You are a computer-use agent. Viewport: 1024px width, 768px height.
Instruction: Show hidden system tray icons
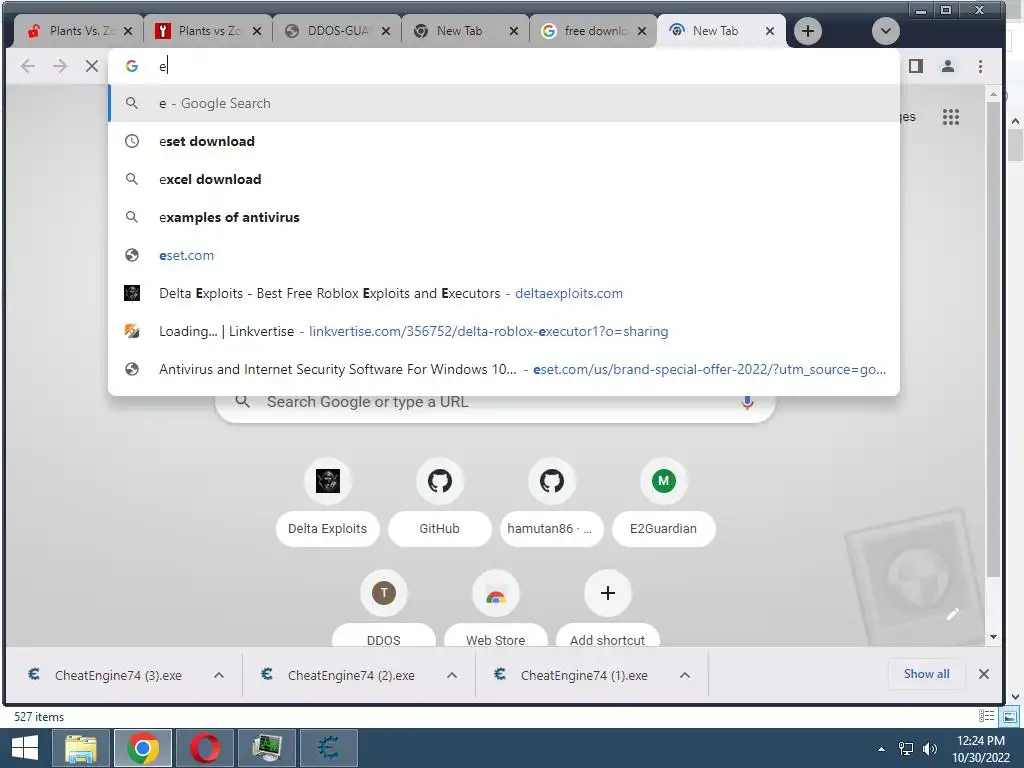tap(882, 749)
